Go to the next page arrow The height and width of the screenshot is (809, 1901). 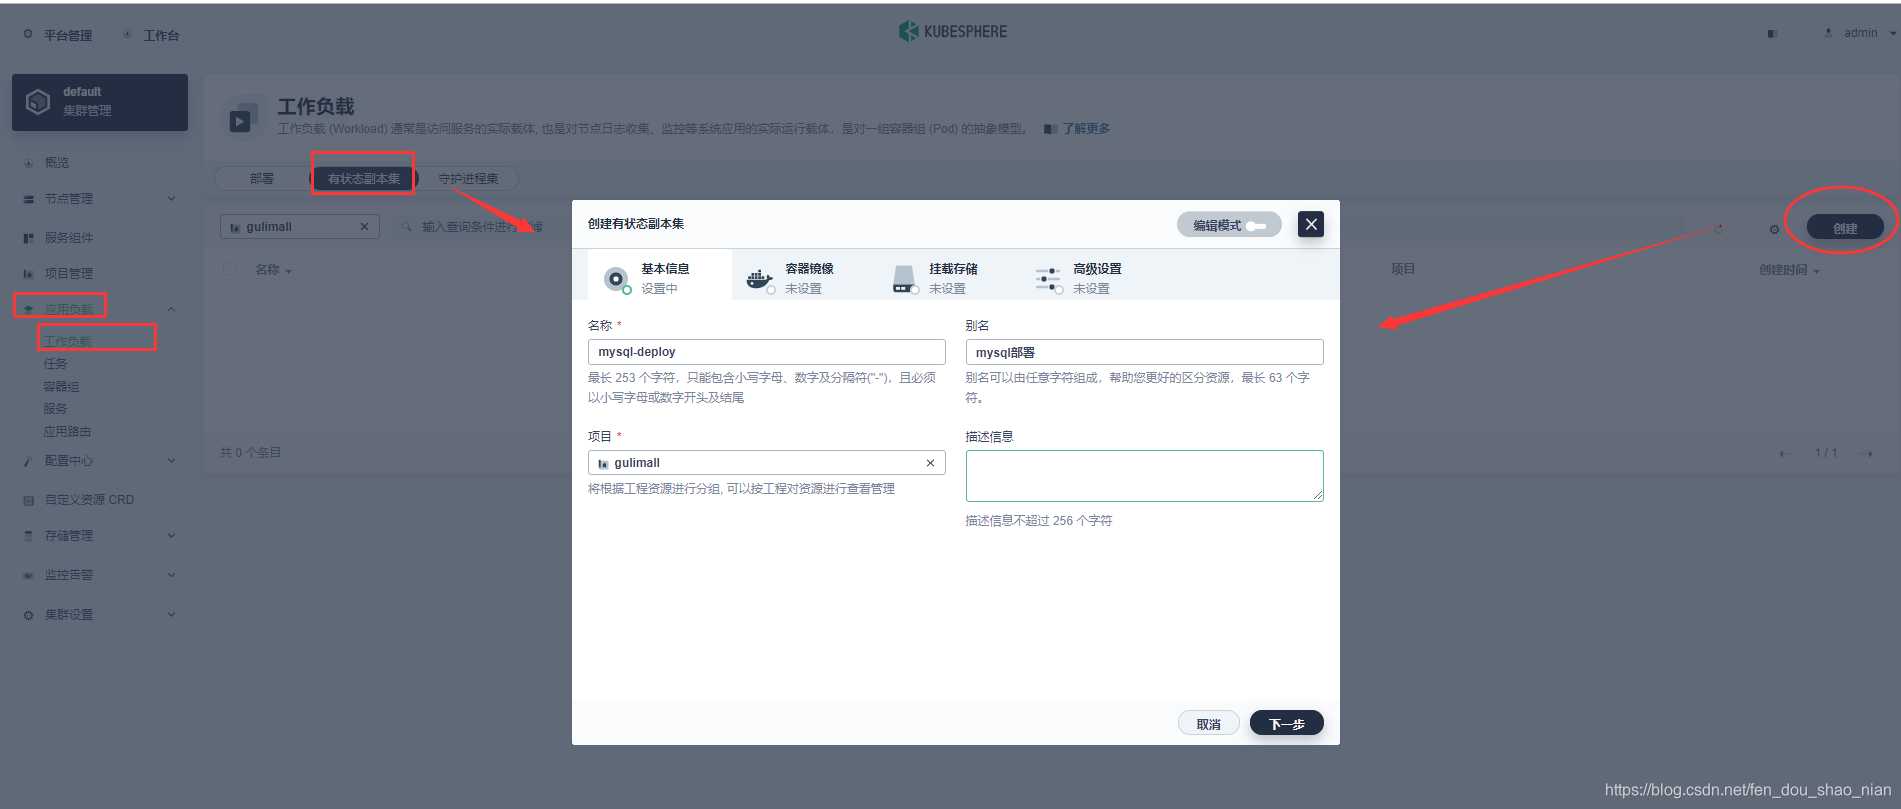(1866, 454)
